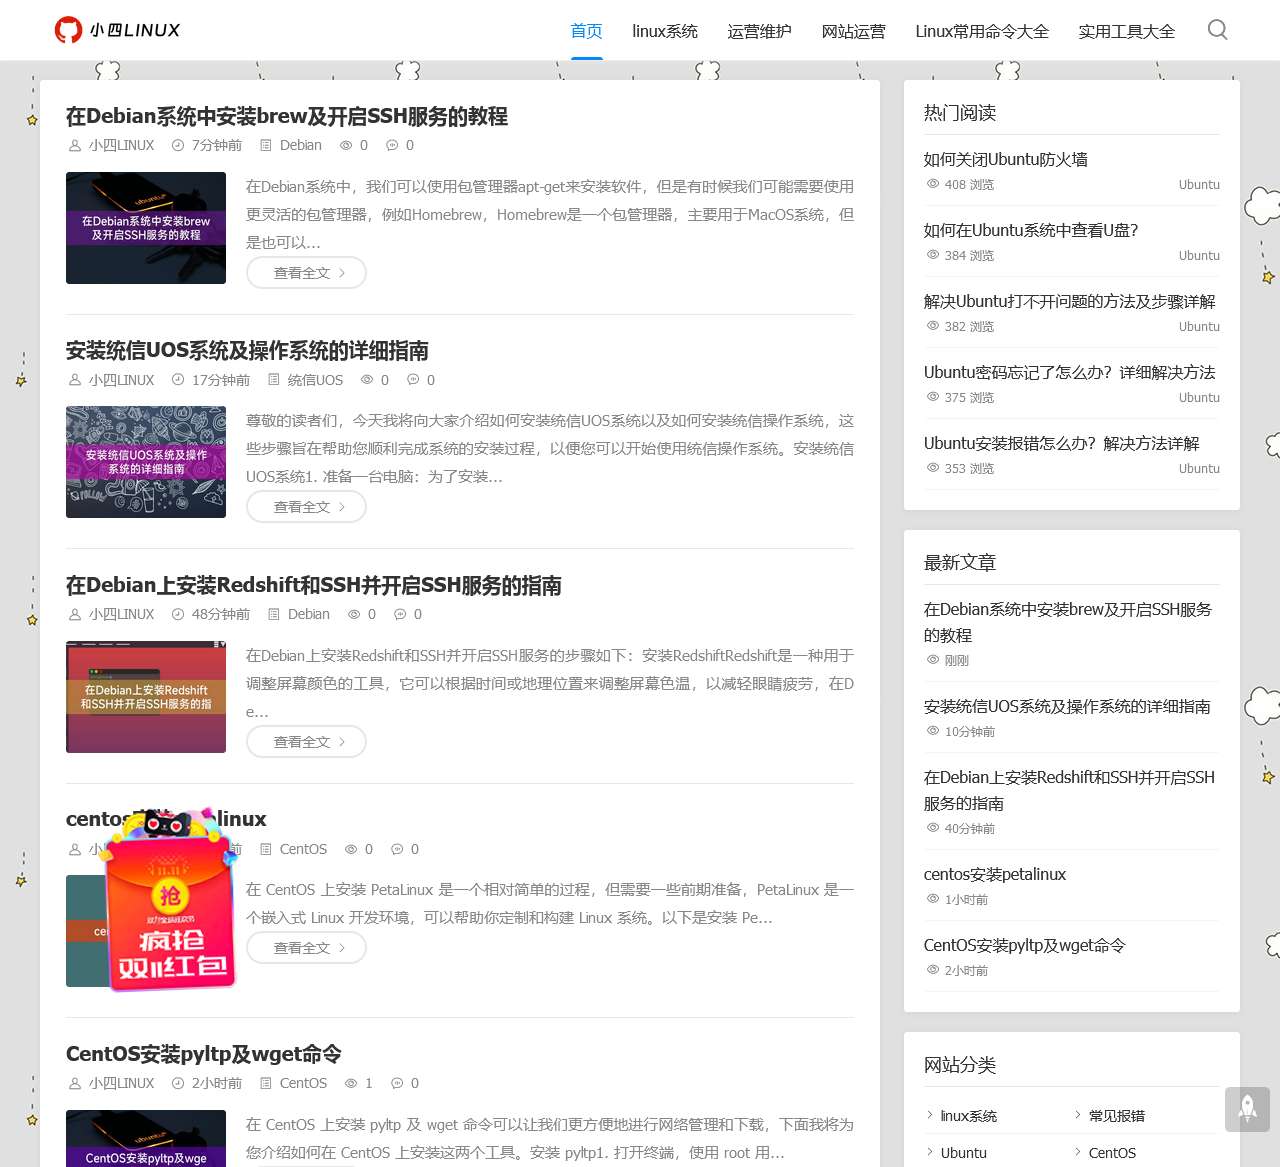1280x1167 pixels.
Task: Click the 小四LINUX site logo
Action: click(x=117, y=30)
